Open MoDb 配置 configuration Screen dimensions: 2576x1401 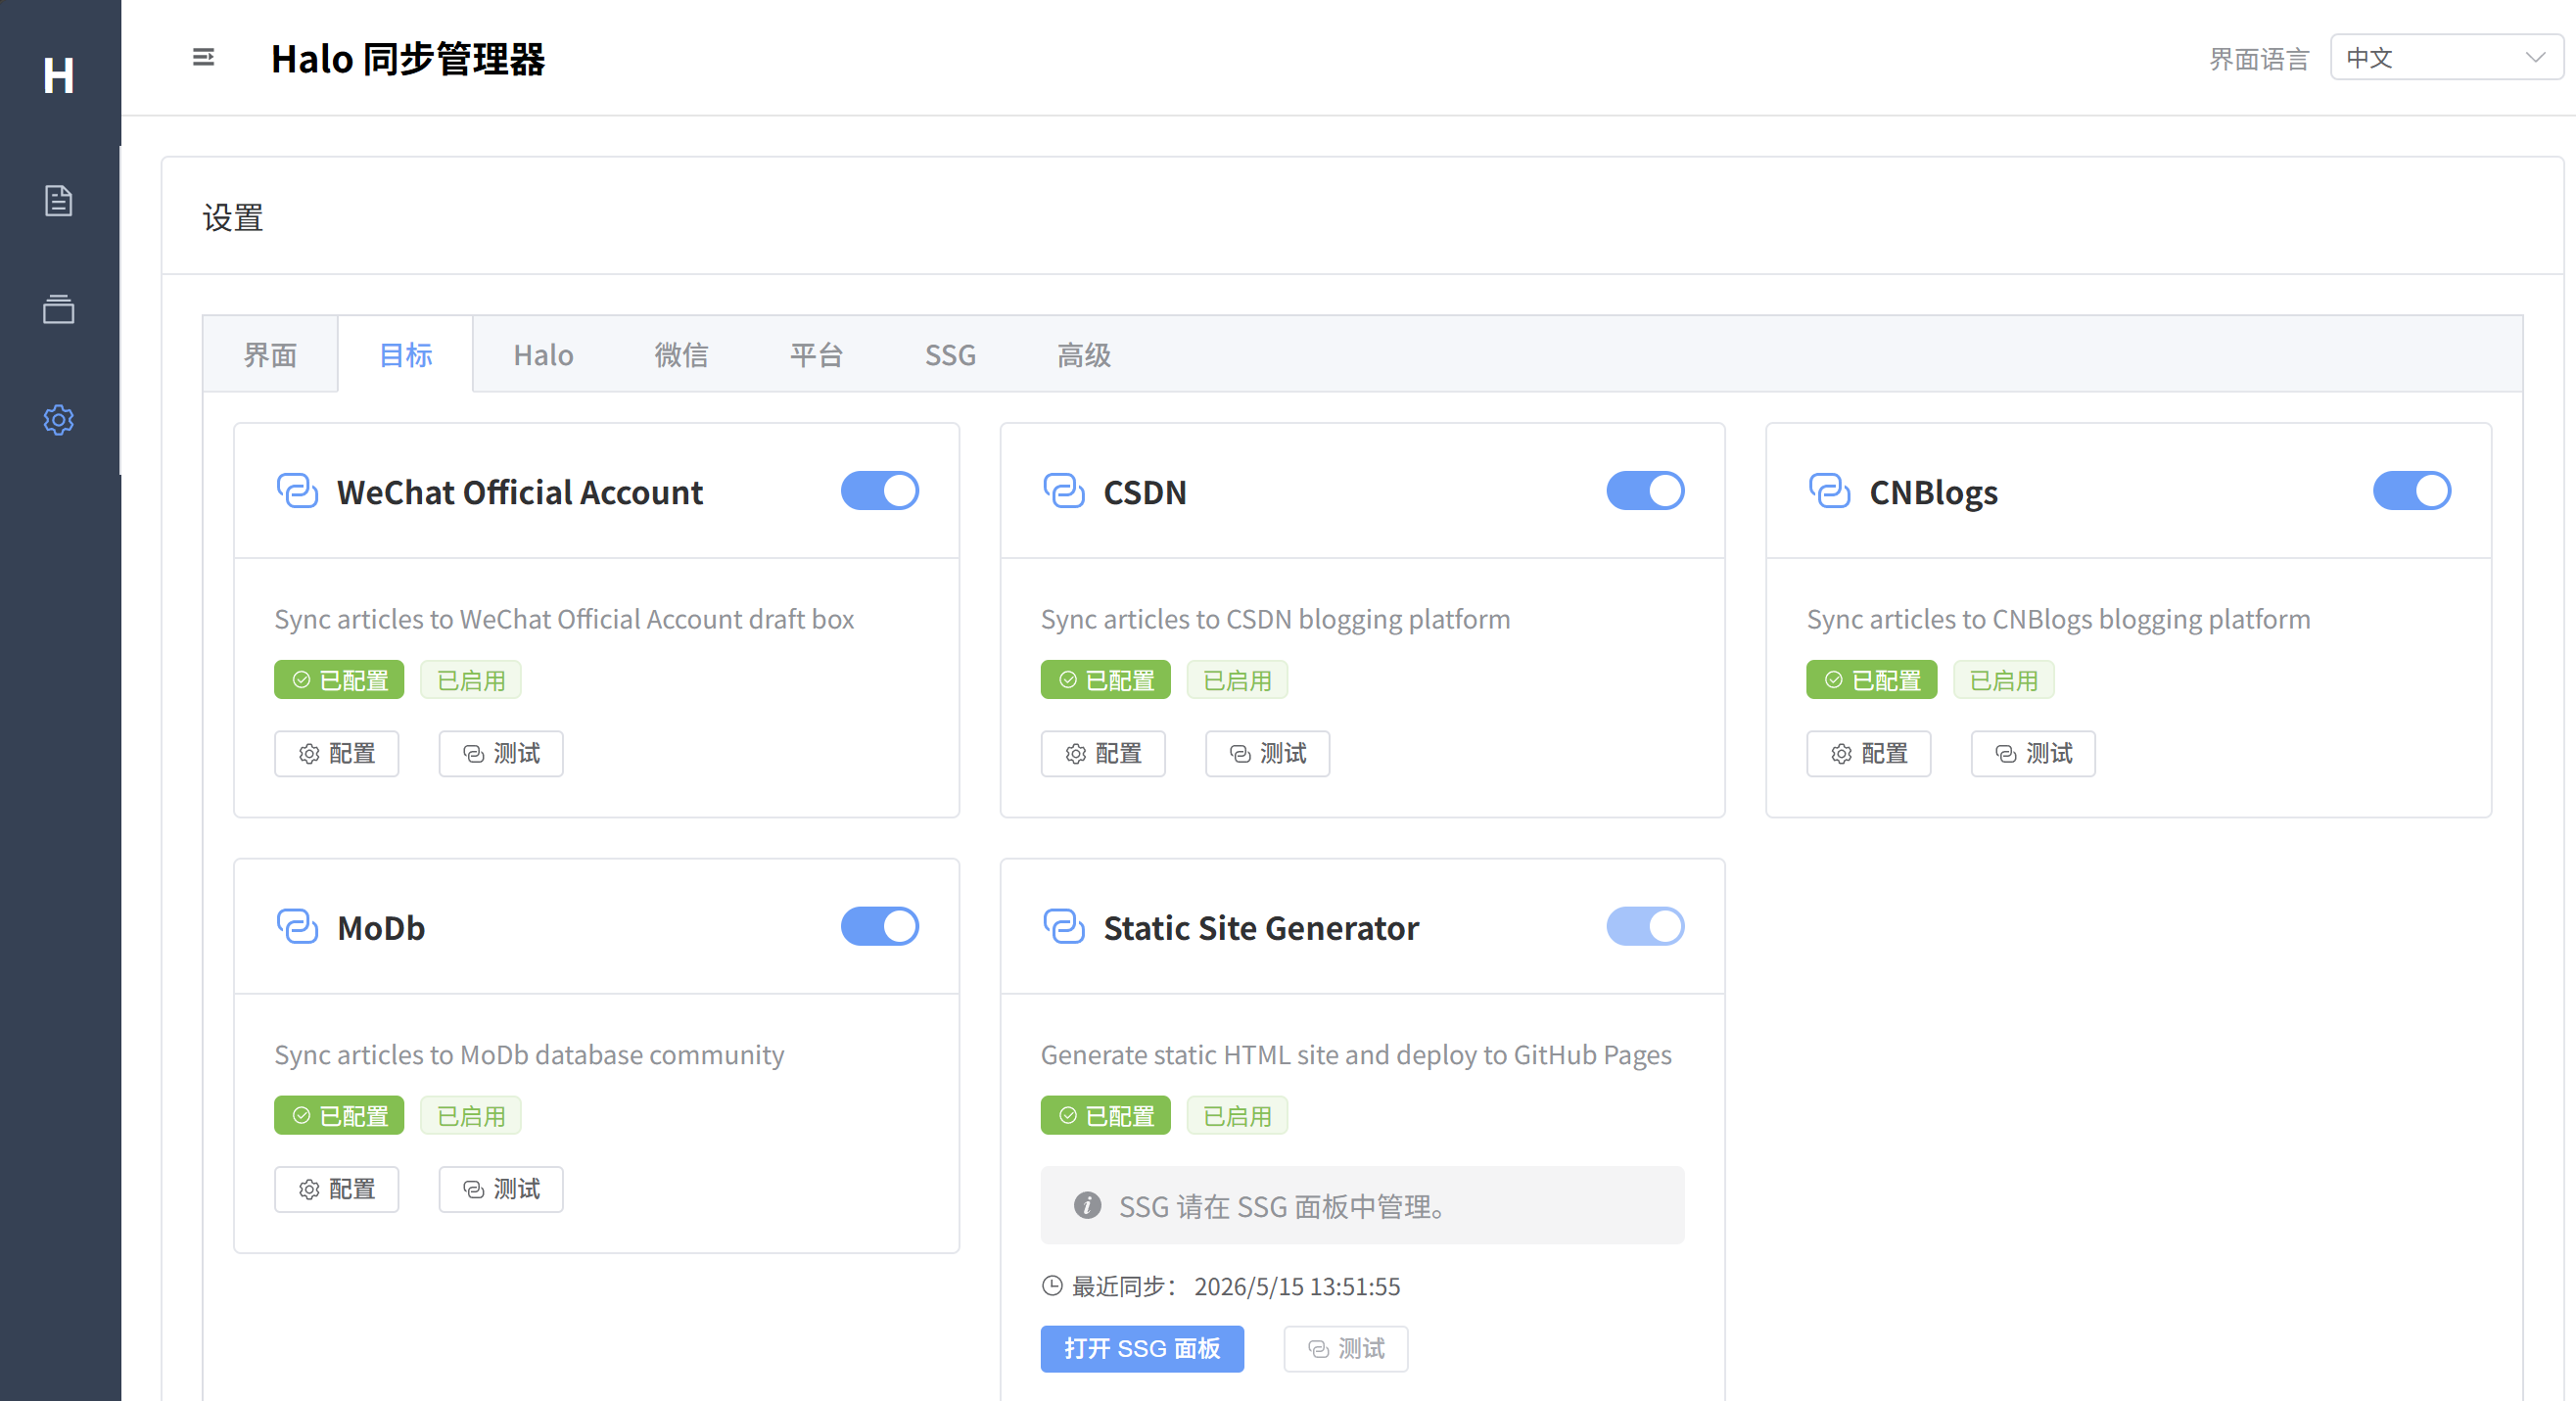pos(337,1190)
